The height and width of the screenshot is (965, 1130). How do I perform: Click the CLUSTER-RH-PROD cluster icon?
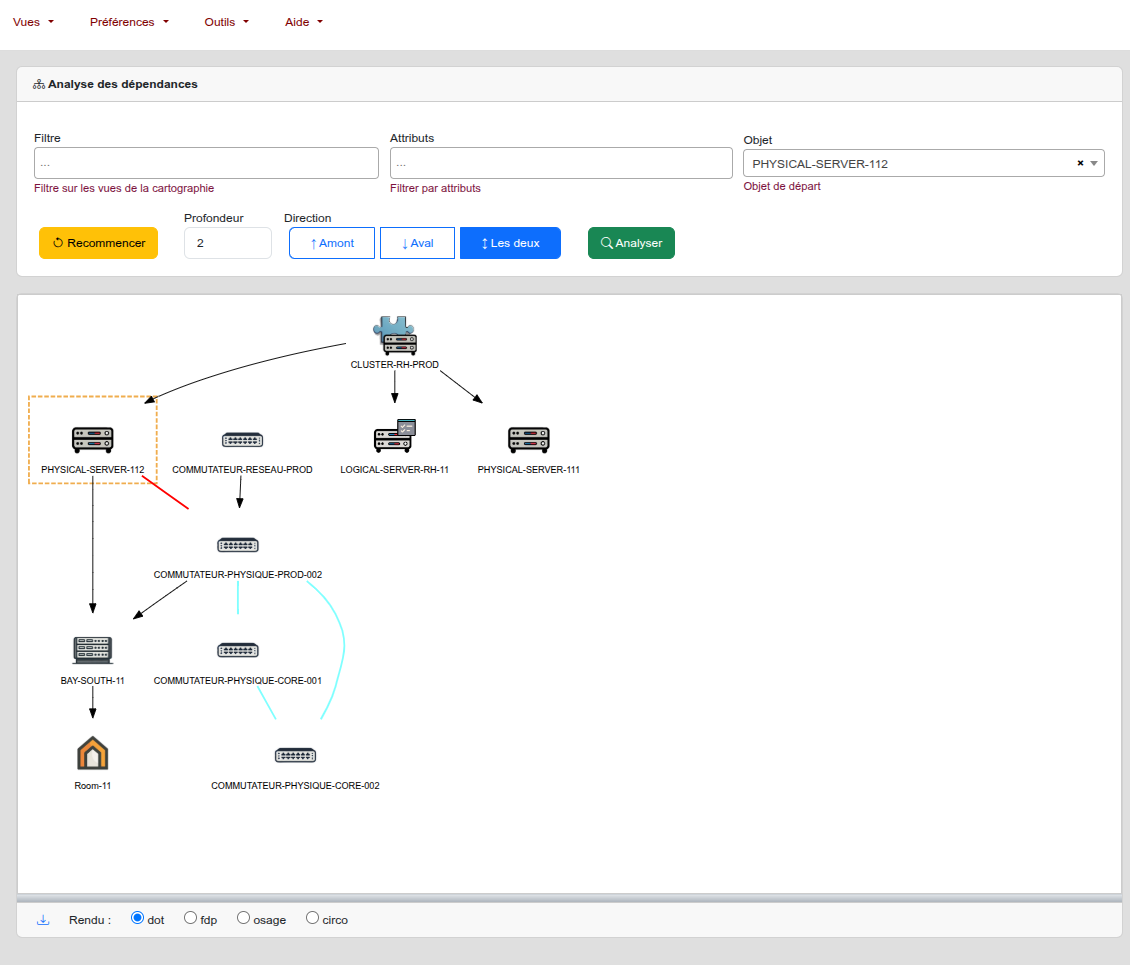coord(394,335)
